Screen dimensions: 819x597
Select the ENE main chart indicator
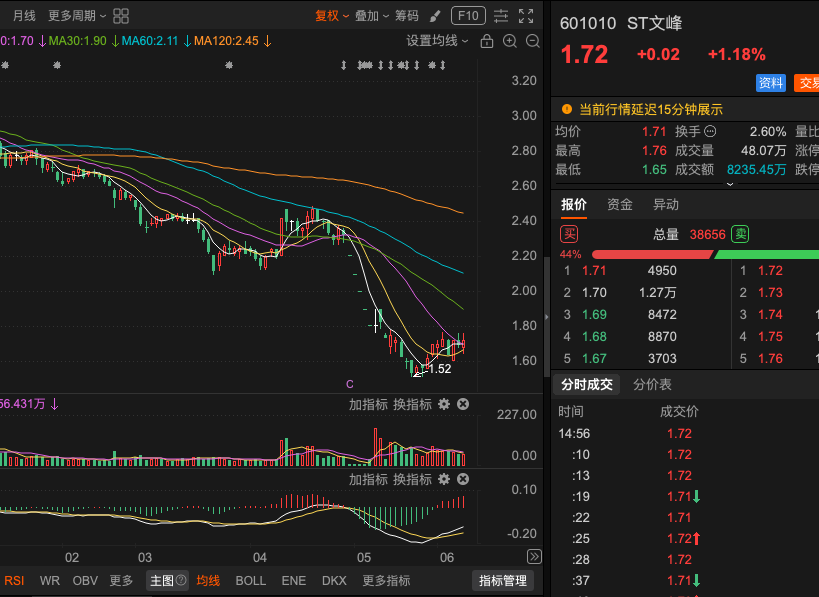coord(294,581)
